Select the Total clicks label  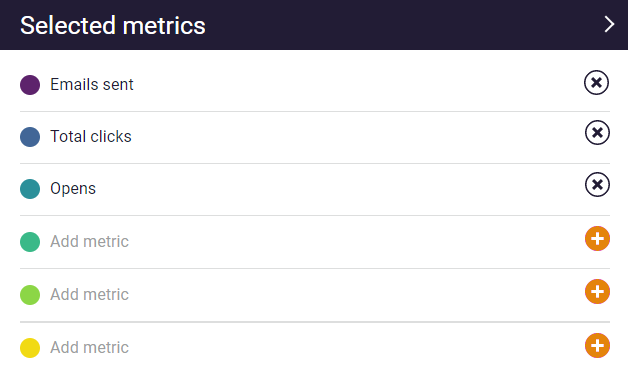pyautogui.click(x=91, y=137)
